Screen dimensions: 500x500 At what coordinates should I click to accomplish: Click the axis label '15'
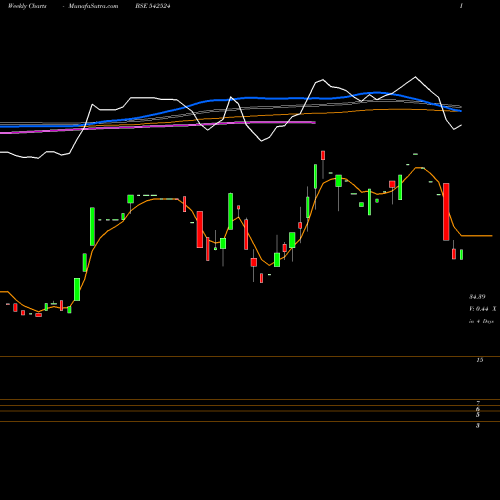(480, 360)
